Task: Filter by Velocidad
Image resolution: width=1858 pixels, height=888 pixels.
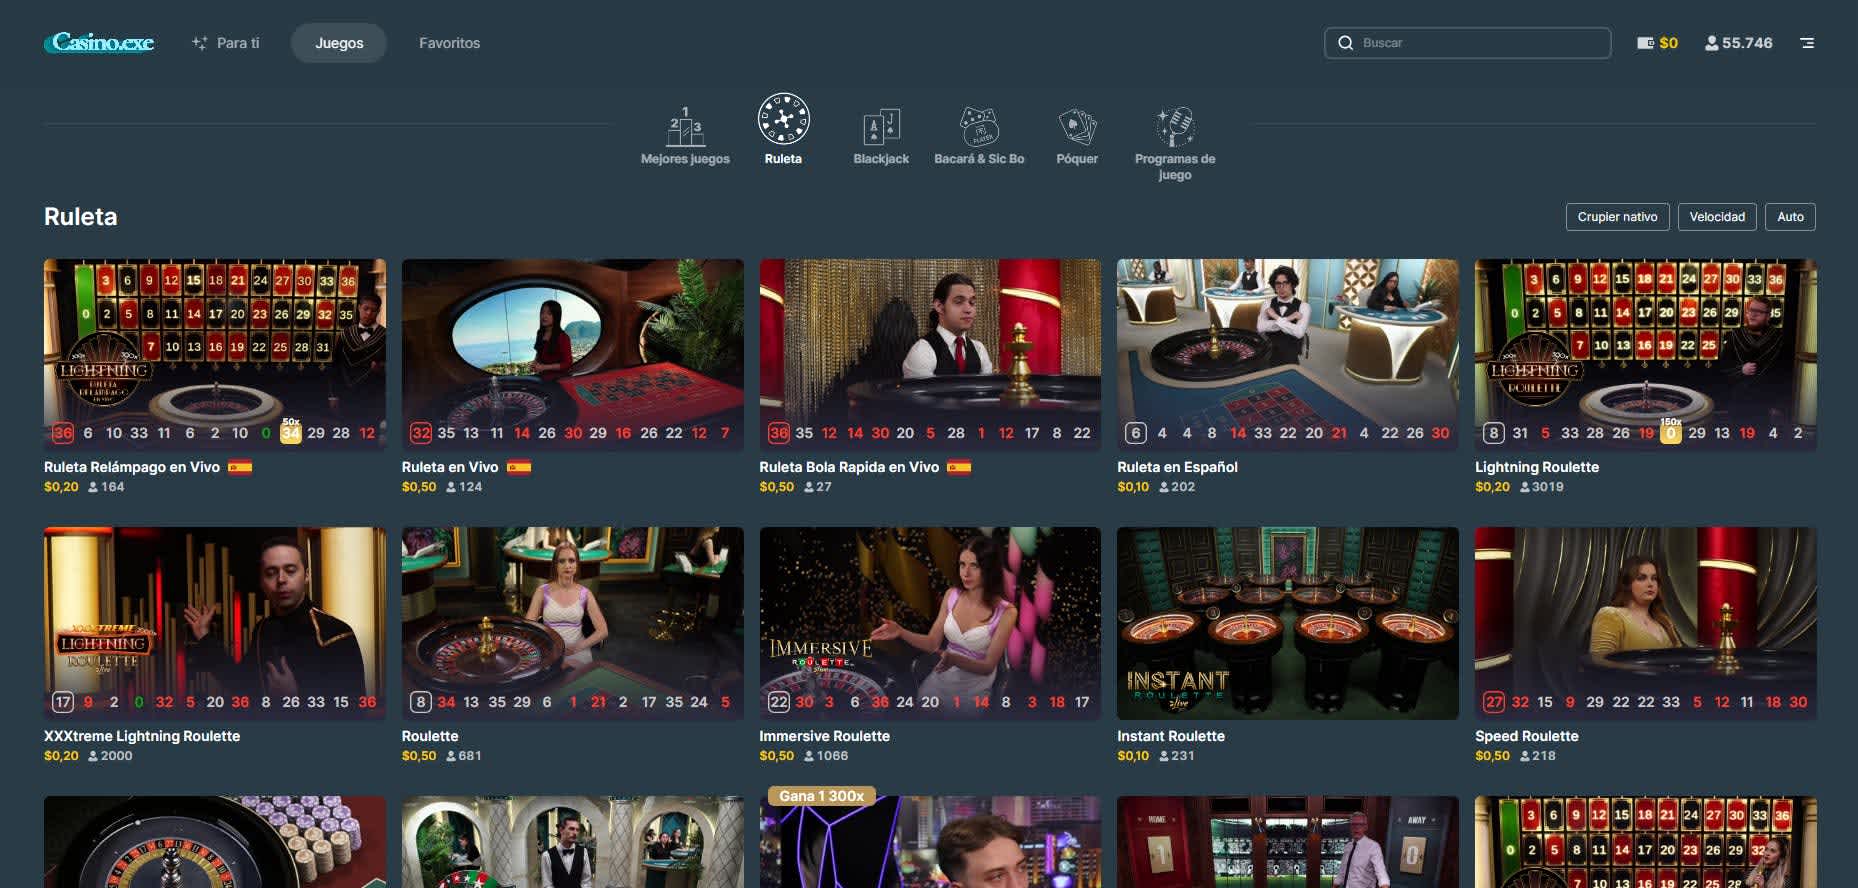Action: coord(1717,217)
